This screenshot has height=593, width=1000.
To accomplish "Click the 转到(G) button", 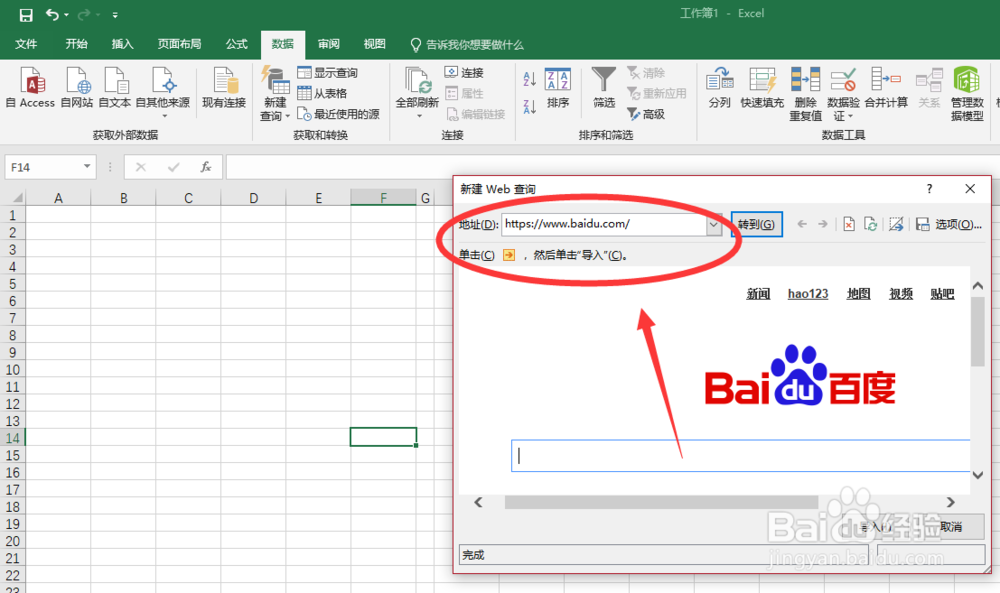I will coord(756,224).
